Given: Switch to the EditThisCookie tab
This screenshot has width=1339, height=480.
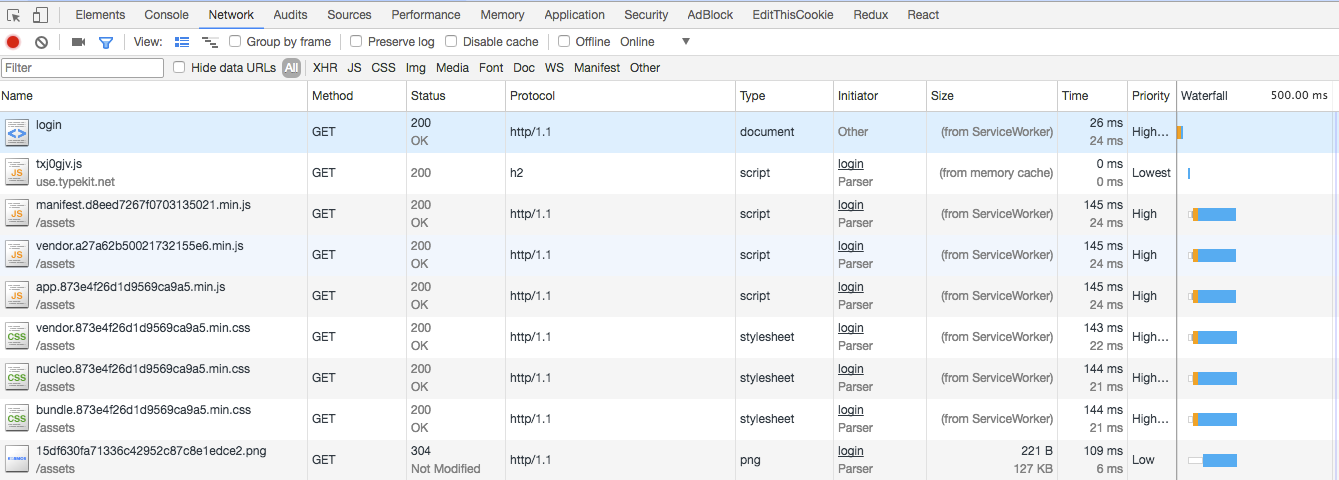Looking at the screenshot, I should (x=792, y=15).
